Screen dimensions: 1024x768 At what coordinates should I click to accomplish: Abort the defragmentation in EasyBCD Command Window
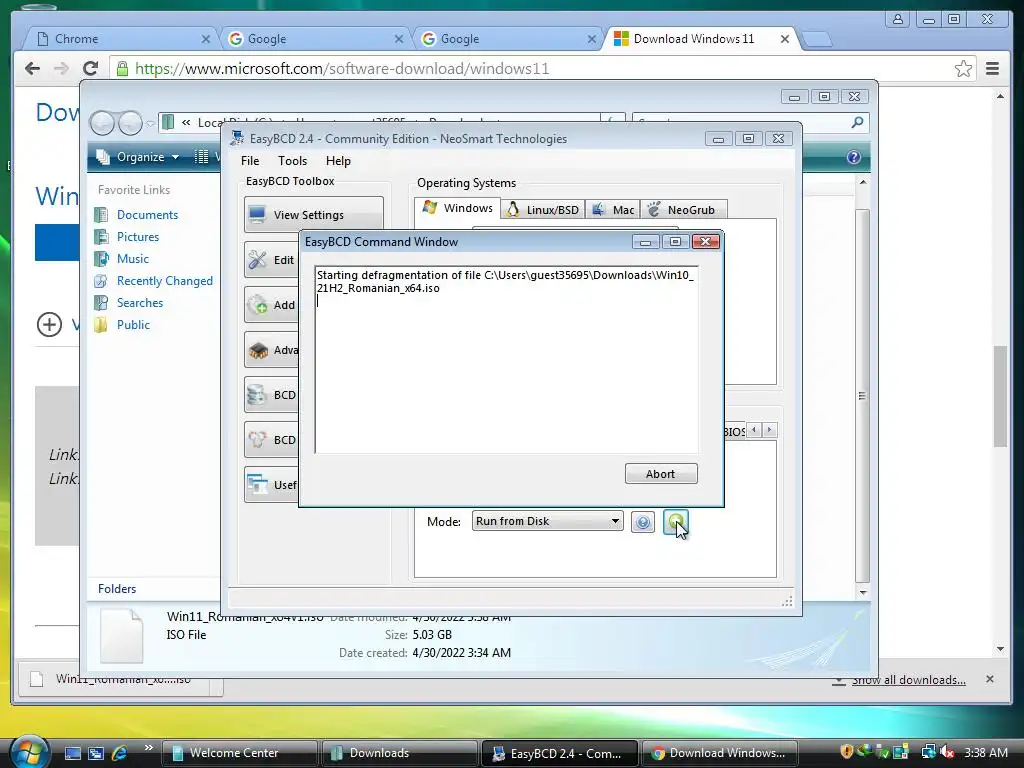[x=661, y=473]
